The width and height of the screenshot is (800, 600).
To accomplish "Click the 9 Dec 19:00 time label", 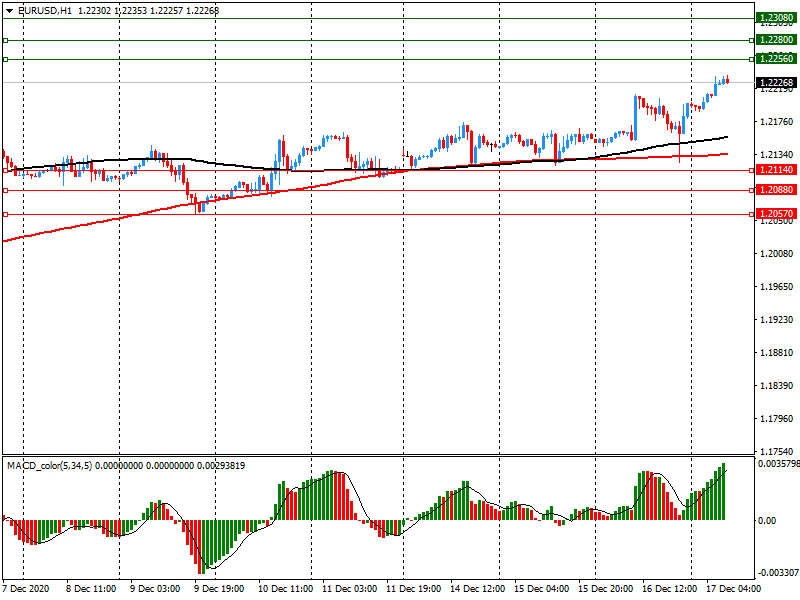I will click(220, 589).
